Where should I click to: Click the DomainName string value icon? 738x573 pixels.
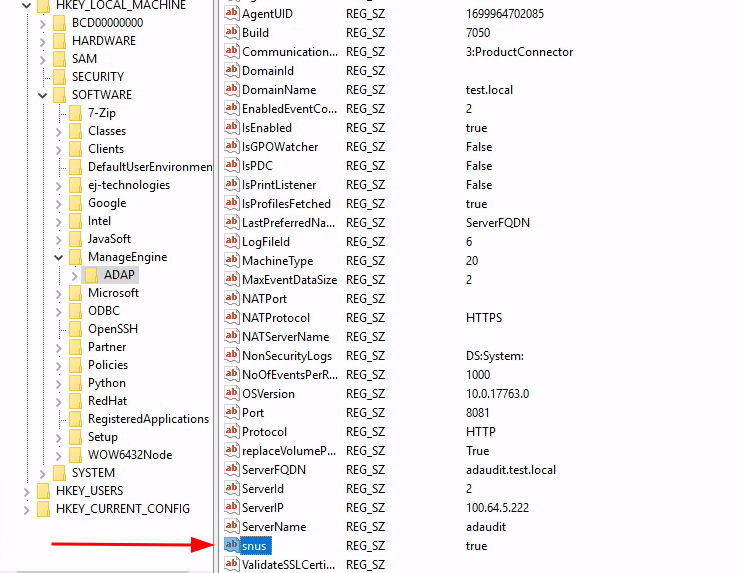click(231, 89)
